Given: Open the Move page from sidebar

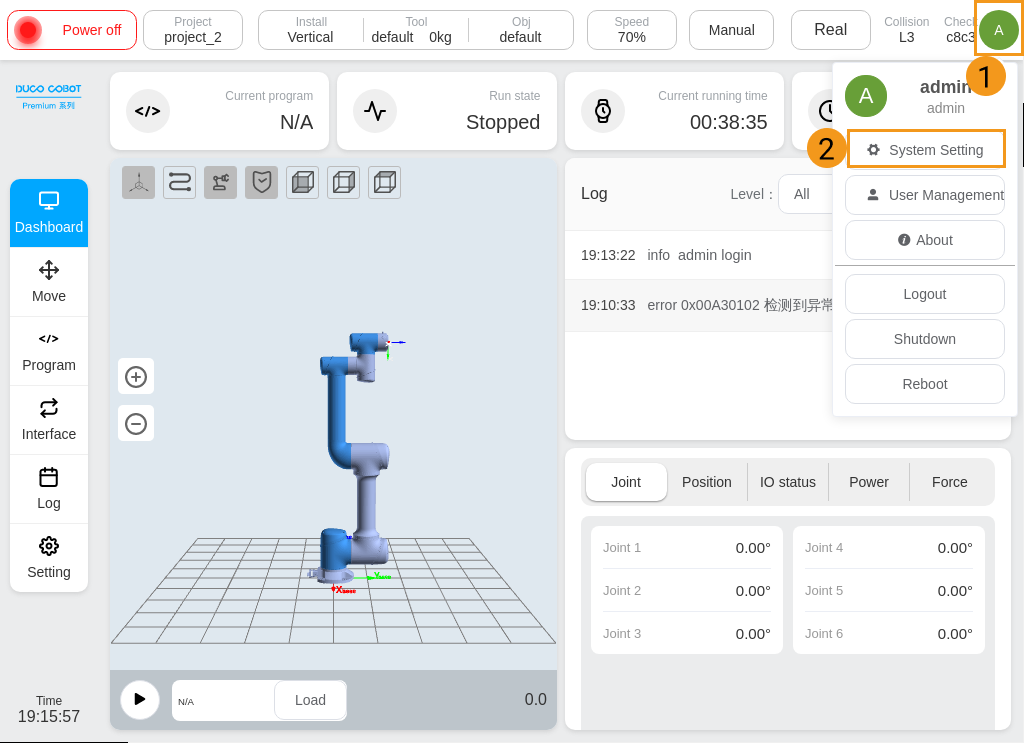Looking at the screenshot, I should click(49, 282).
